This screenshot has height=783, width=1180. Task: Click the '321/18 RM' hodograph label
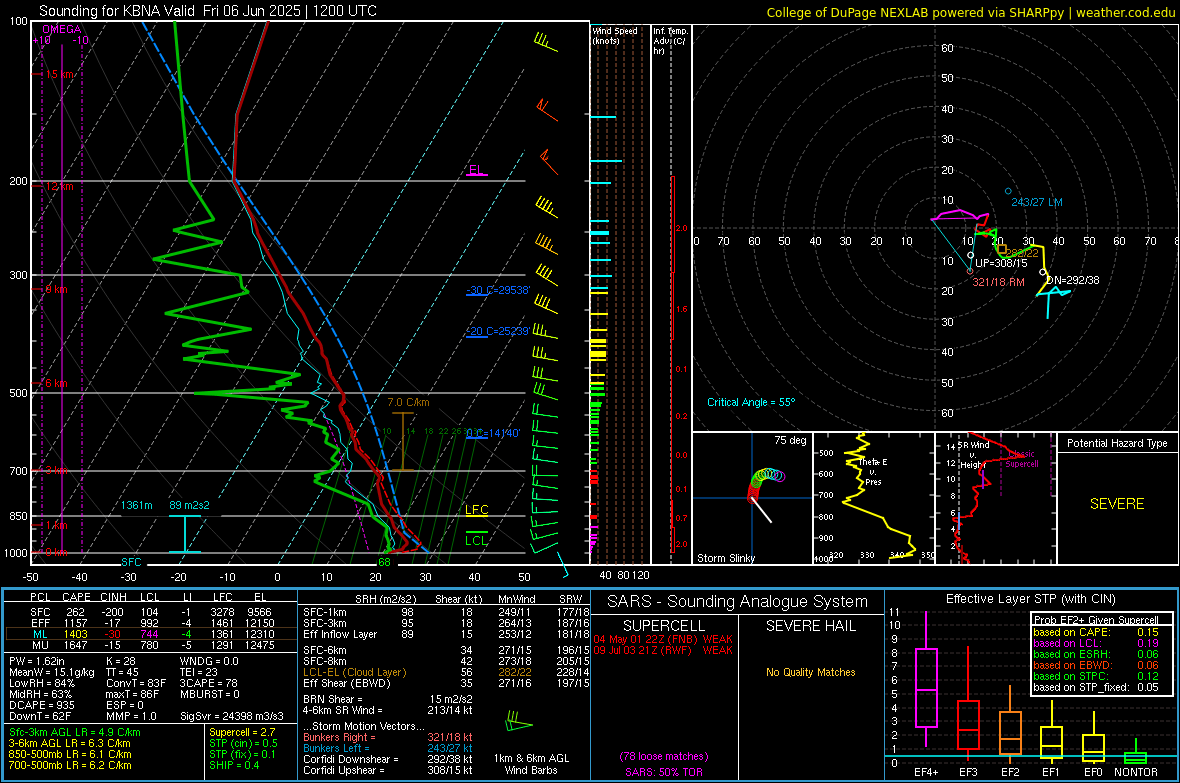(x=999, y=282)
